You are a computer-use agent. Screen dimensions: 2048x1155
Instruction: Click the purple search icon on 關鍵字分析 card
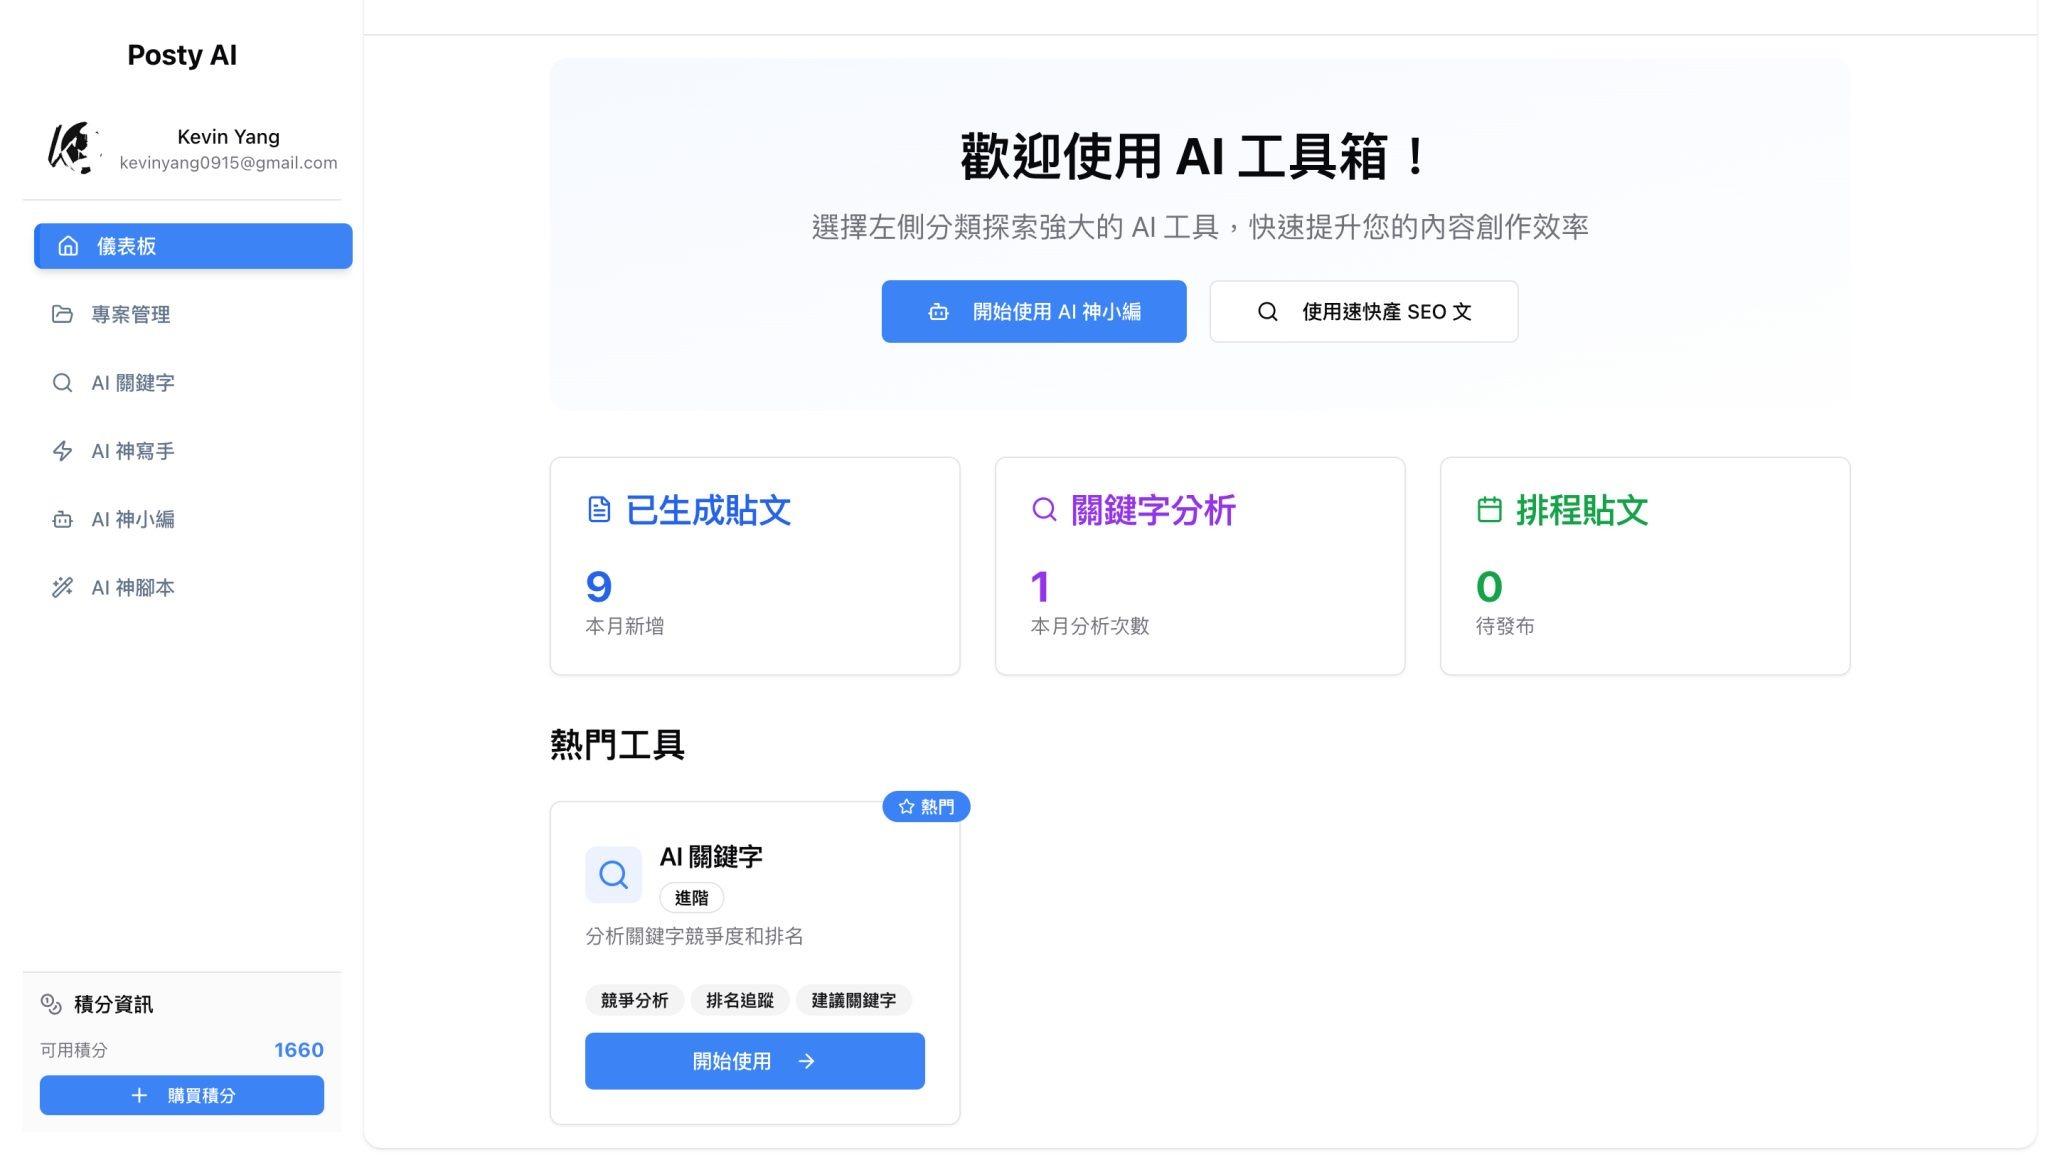1044,510
